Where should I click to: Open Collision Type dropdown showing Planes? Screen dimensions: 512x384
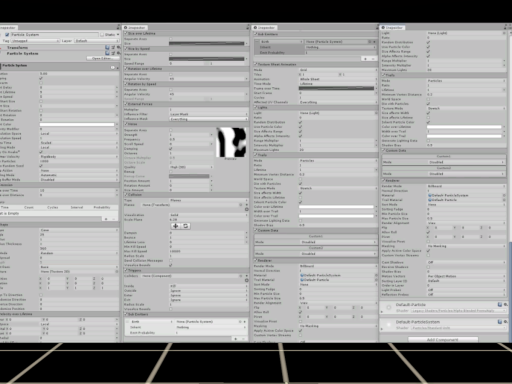(208, 200)
